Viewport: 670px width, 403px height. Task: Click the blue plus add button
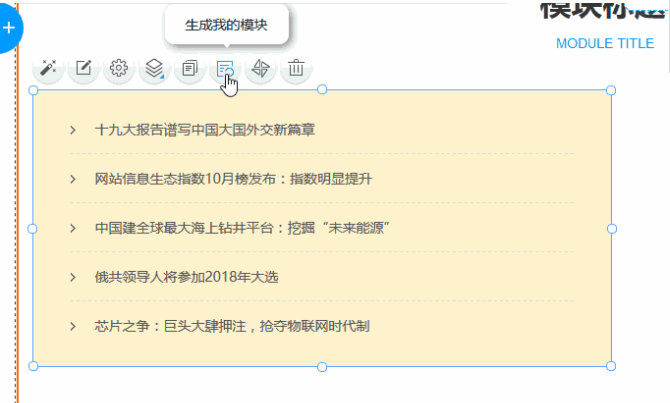click(x=9, y=28)
